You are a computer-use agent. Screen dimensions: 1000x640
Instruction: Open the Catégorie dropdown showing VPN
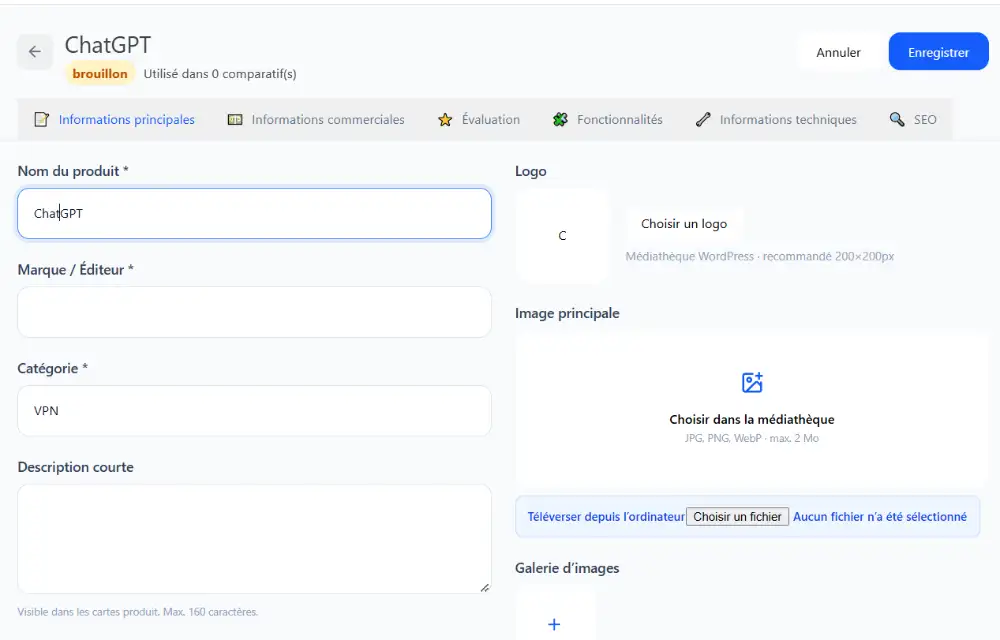tap(254, 411)
